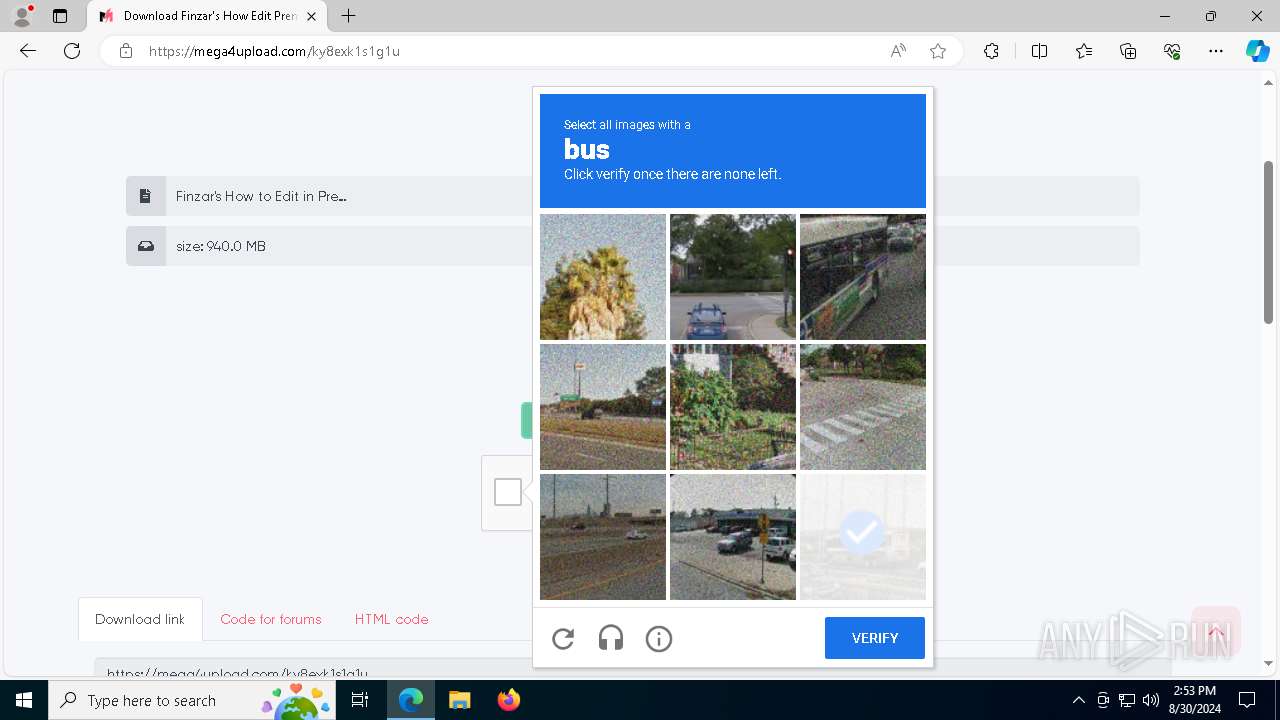Viewport: 1280px width, 720px height.
Task: Click the VERIFY button
Action: pos(875,638)
